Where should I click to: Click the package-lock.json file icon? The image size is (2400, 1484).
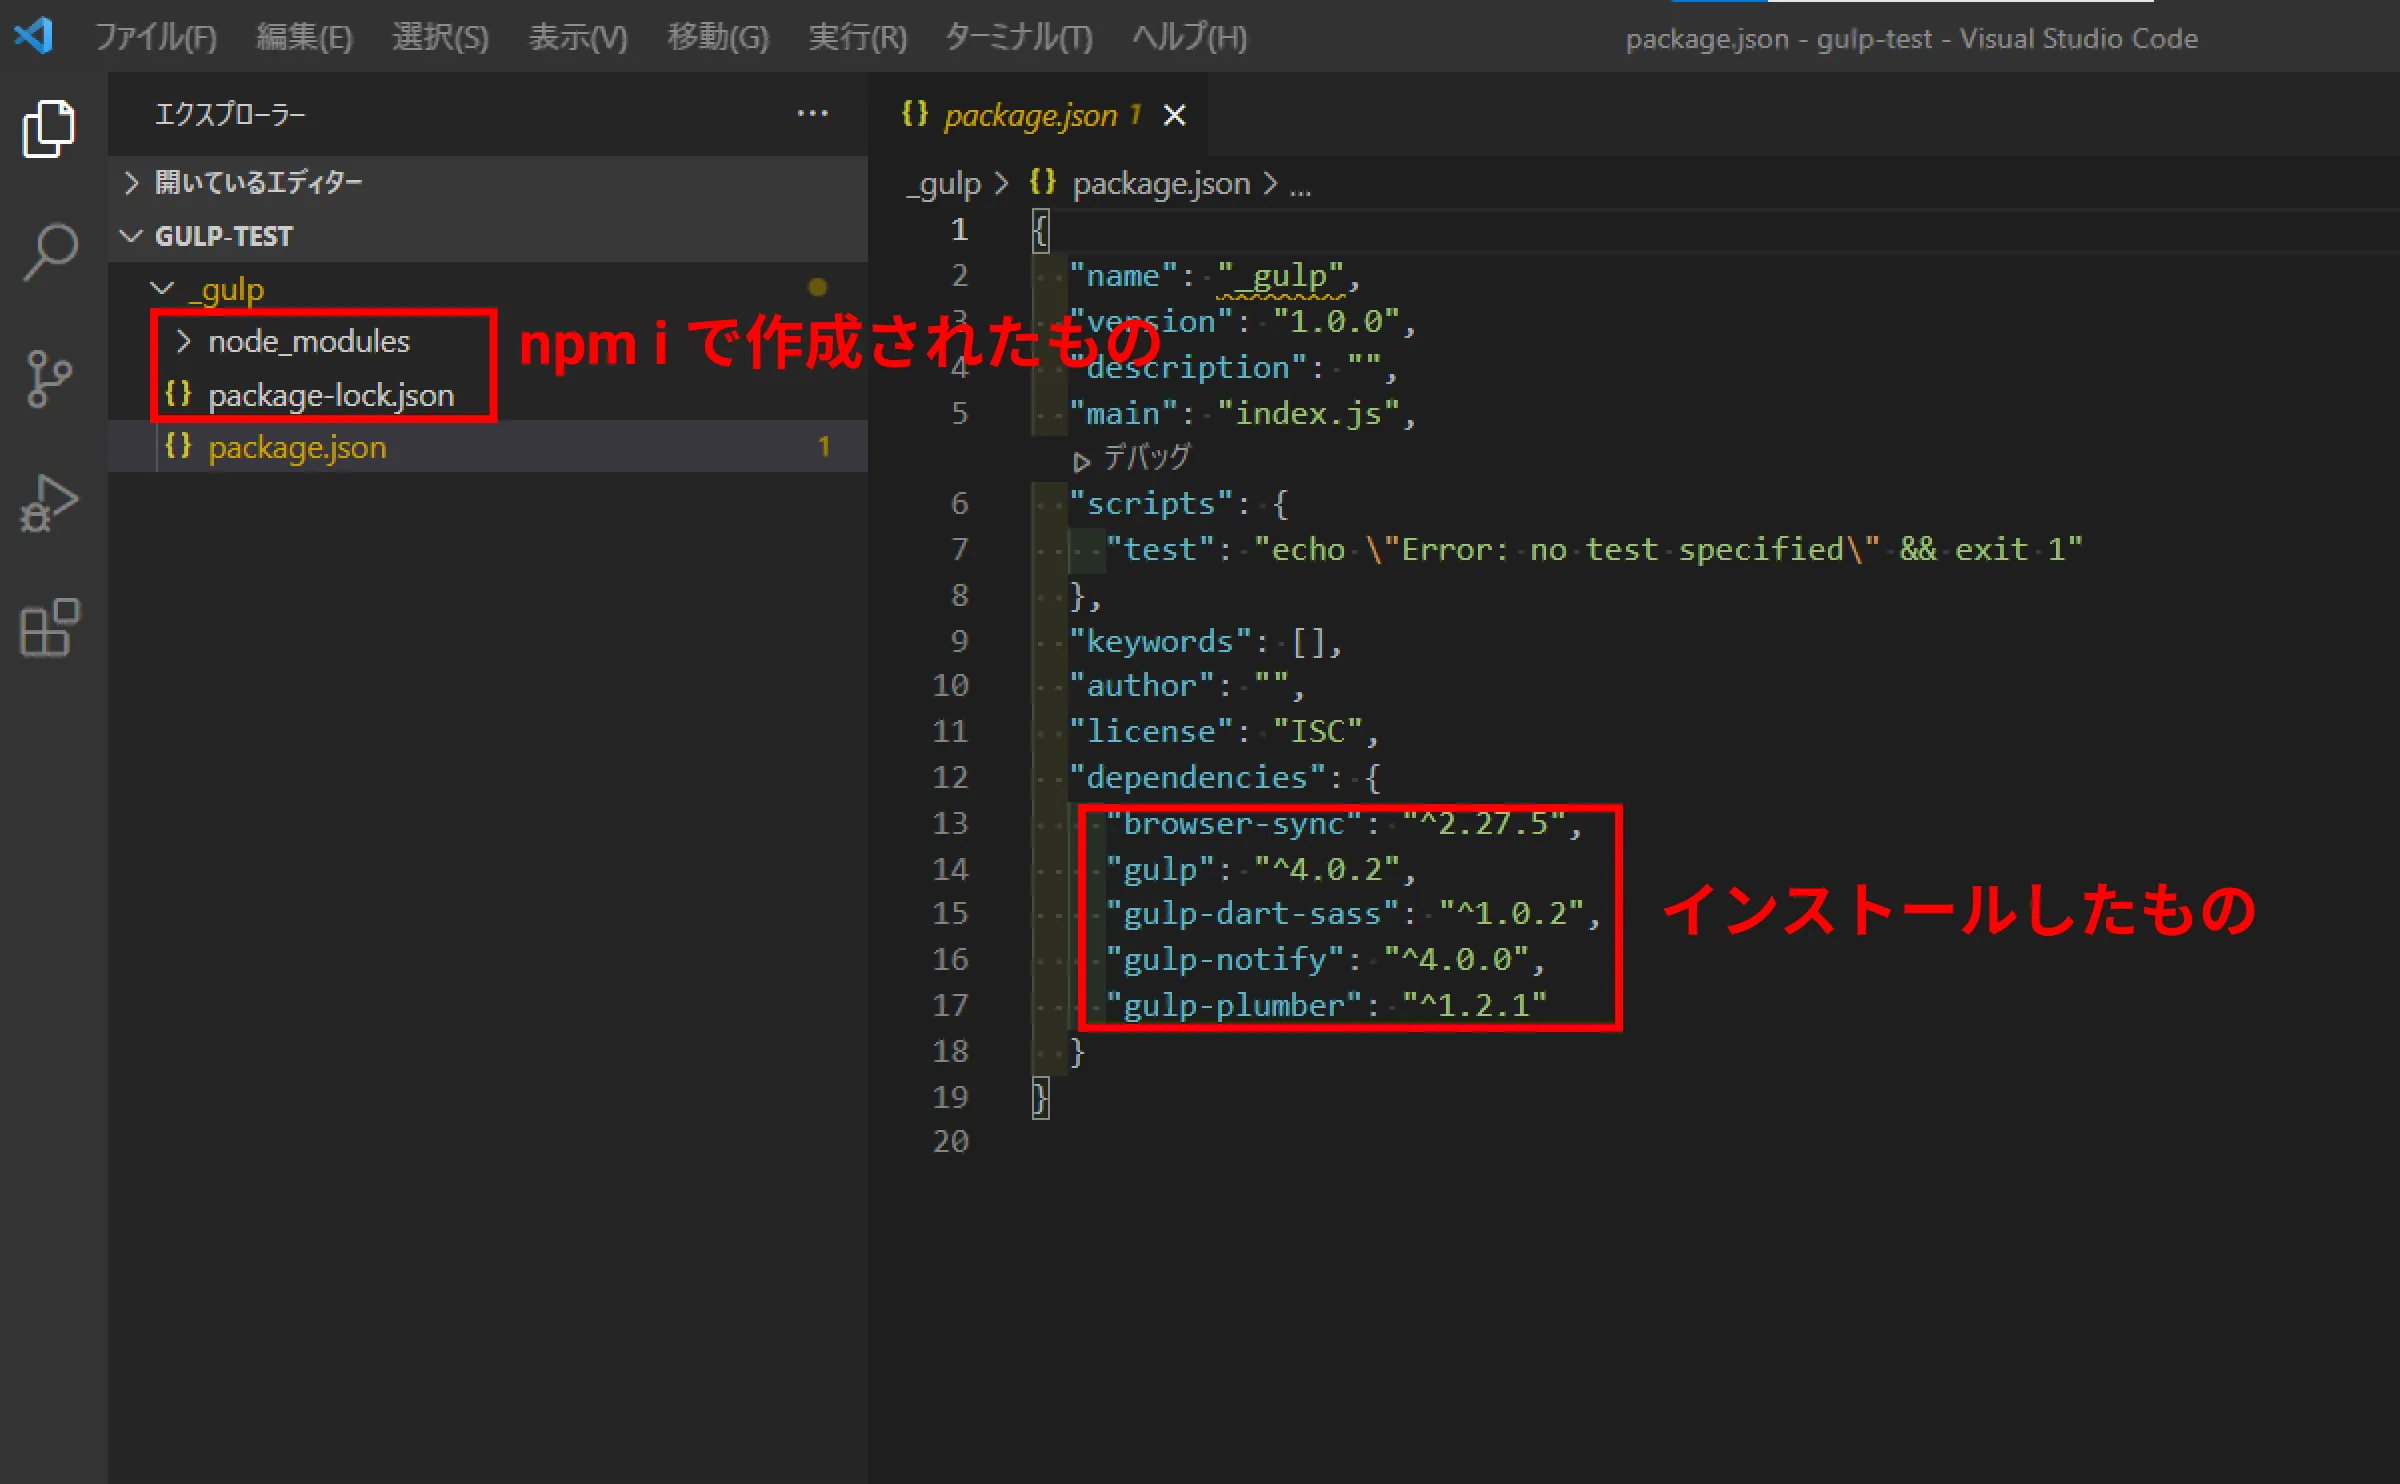coord(178,394)
